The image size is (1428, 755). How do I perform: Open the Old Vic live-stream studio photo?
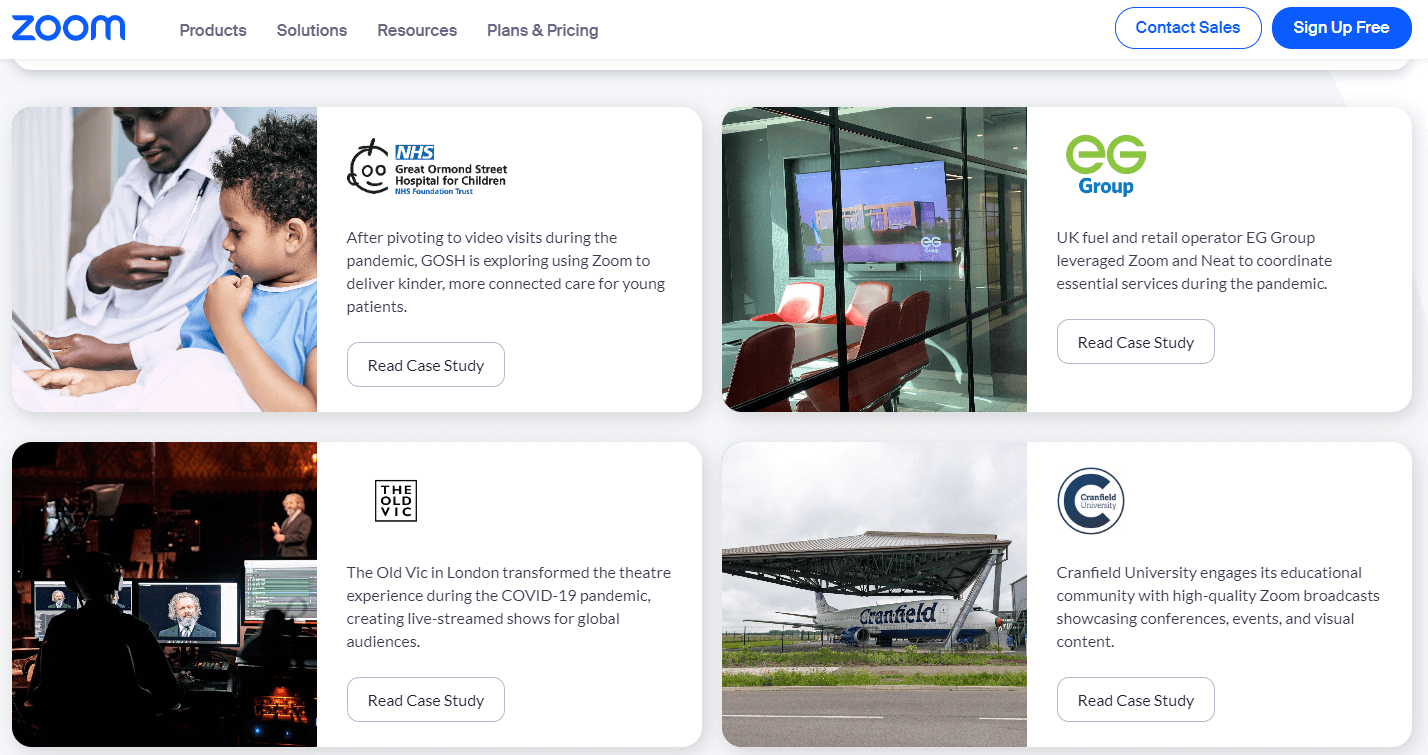click(165, 594)
